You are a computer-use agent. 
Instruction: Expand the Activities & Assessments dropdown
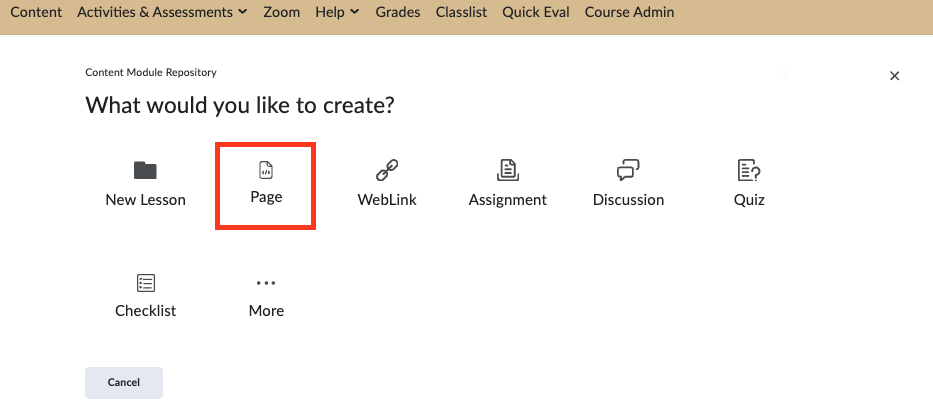tap(162, 13)
